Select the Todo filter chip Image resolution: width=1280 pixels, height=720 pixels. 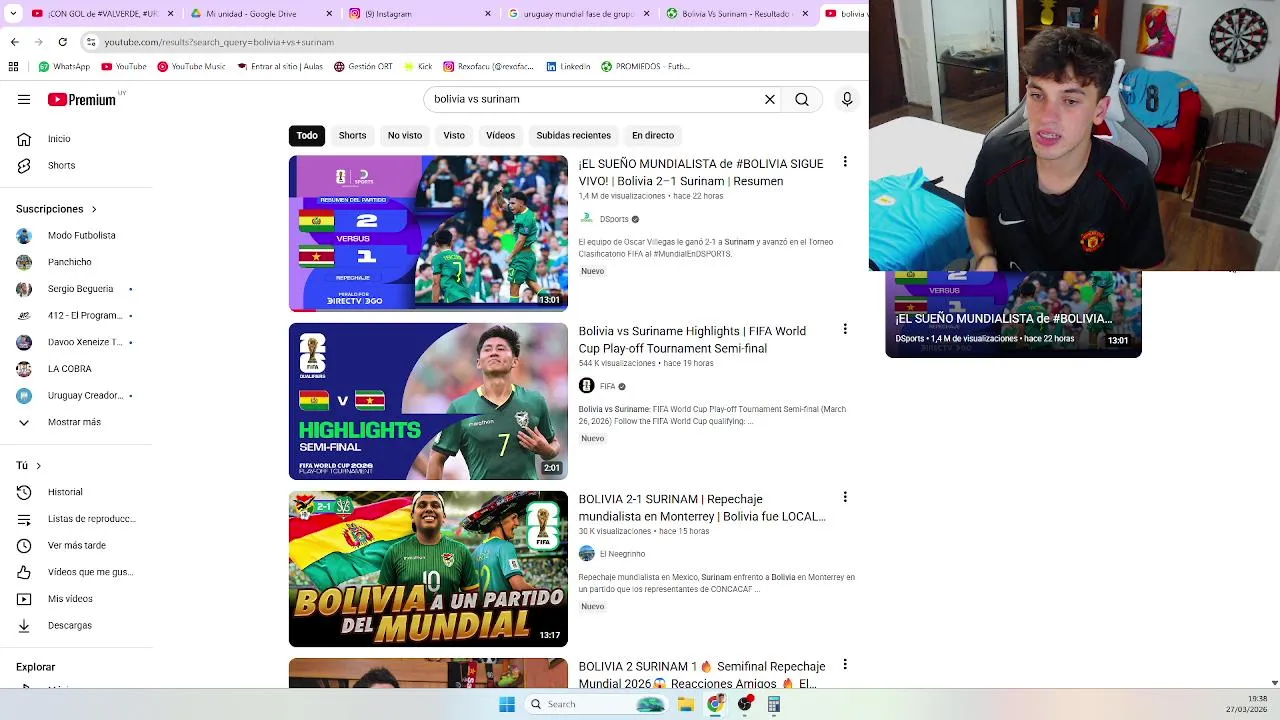[x=307, y=135]
